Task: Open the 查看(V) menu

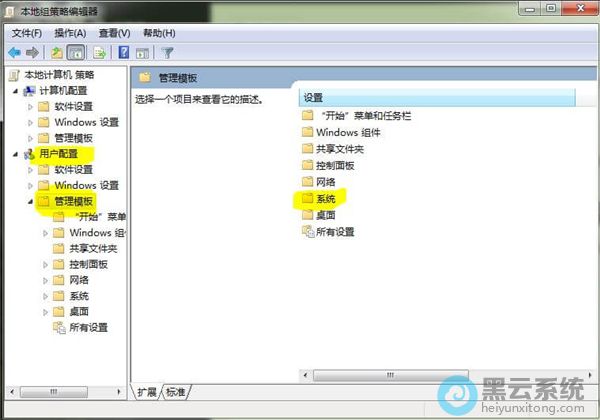Action: click(x=116, y=33)
